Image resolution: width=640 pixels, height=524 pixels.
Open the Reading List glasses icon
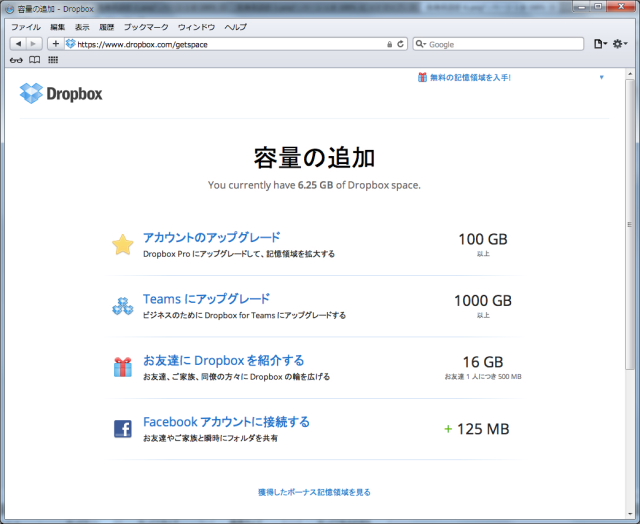pyautogui.click(x=16, y=60)
